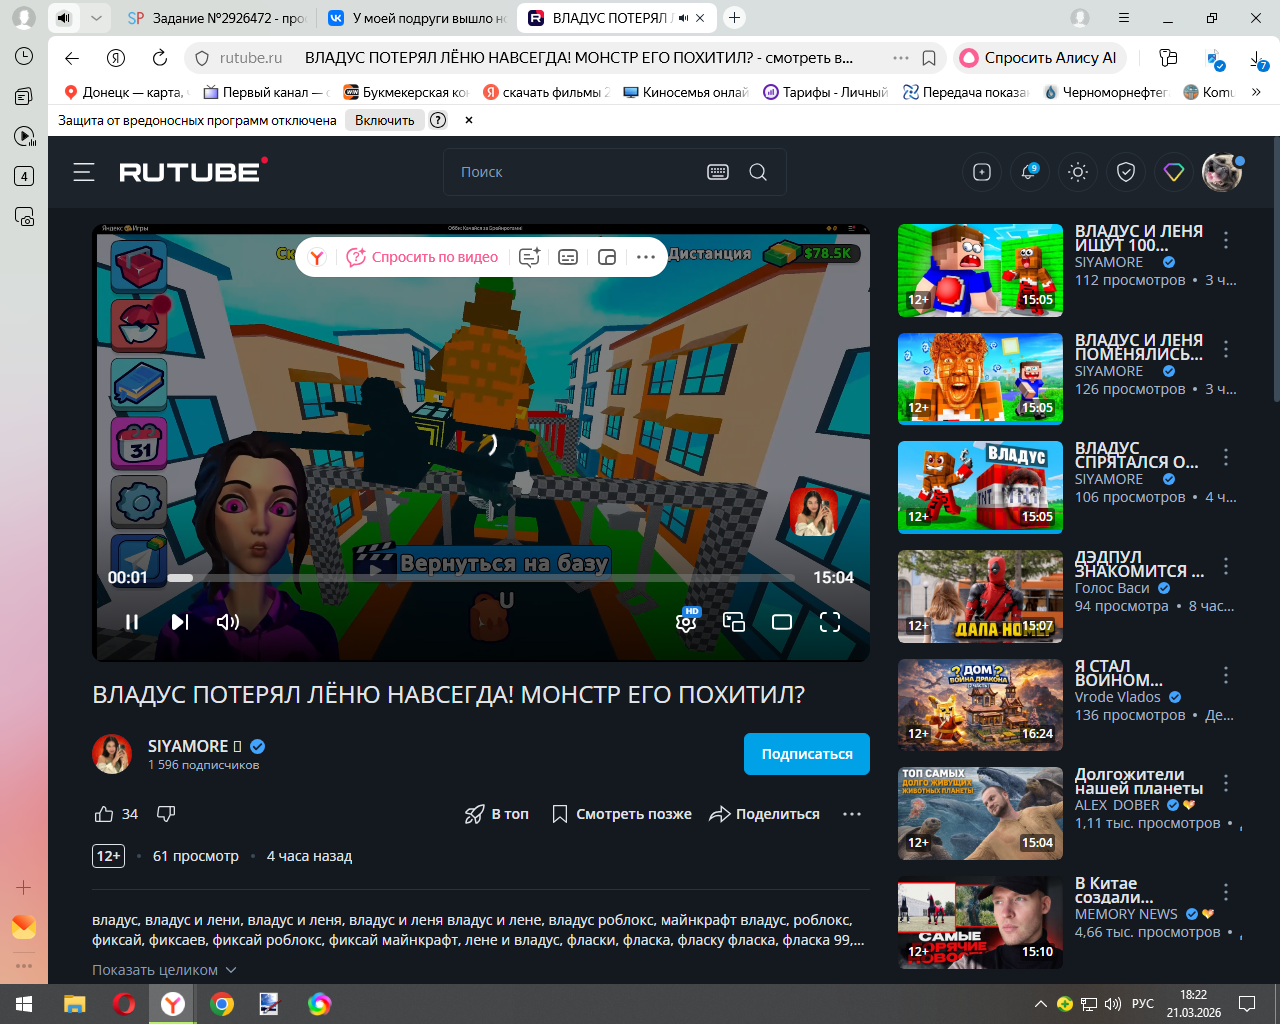
Task: Open options for ДЭДПУЛ ЗНАКОМИТСЯ video
Action: pyautogui.click(x=1226, y=566)
